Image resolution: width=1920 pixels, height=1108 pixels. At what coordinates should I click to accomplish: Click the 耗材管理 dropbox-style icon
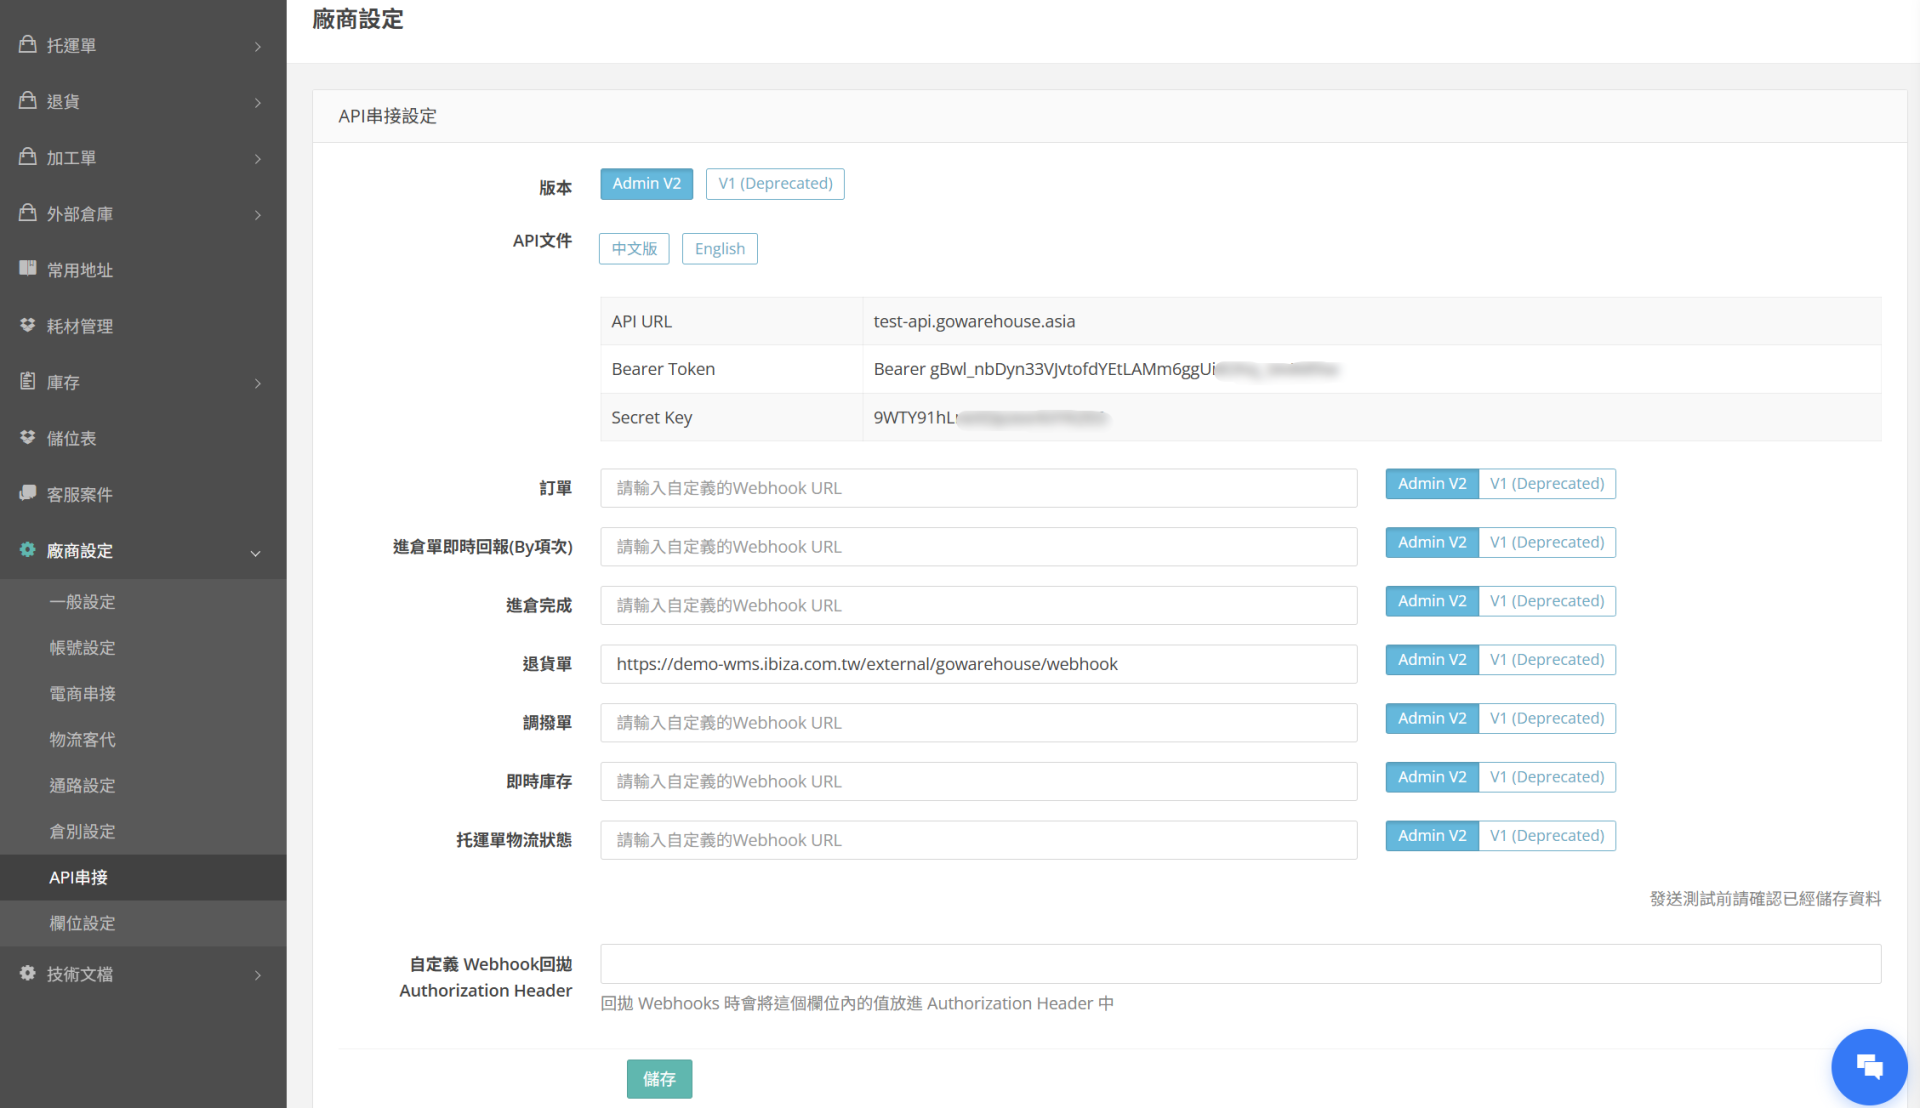(28, 325)
